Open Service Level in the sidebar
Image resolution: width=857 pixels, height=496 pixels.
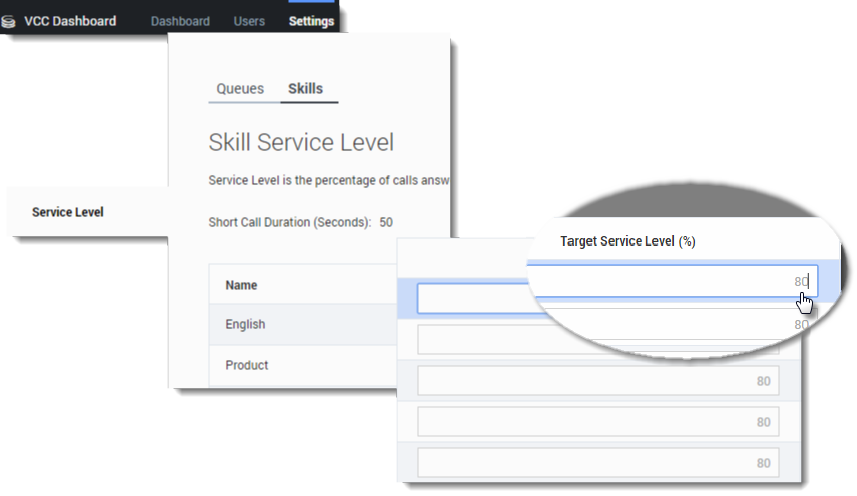pos(68,212)
